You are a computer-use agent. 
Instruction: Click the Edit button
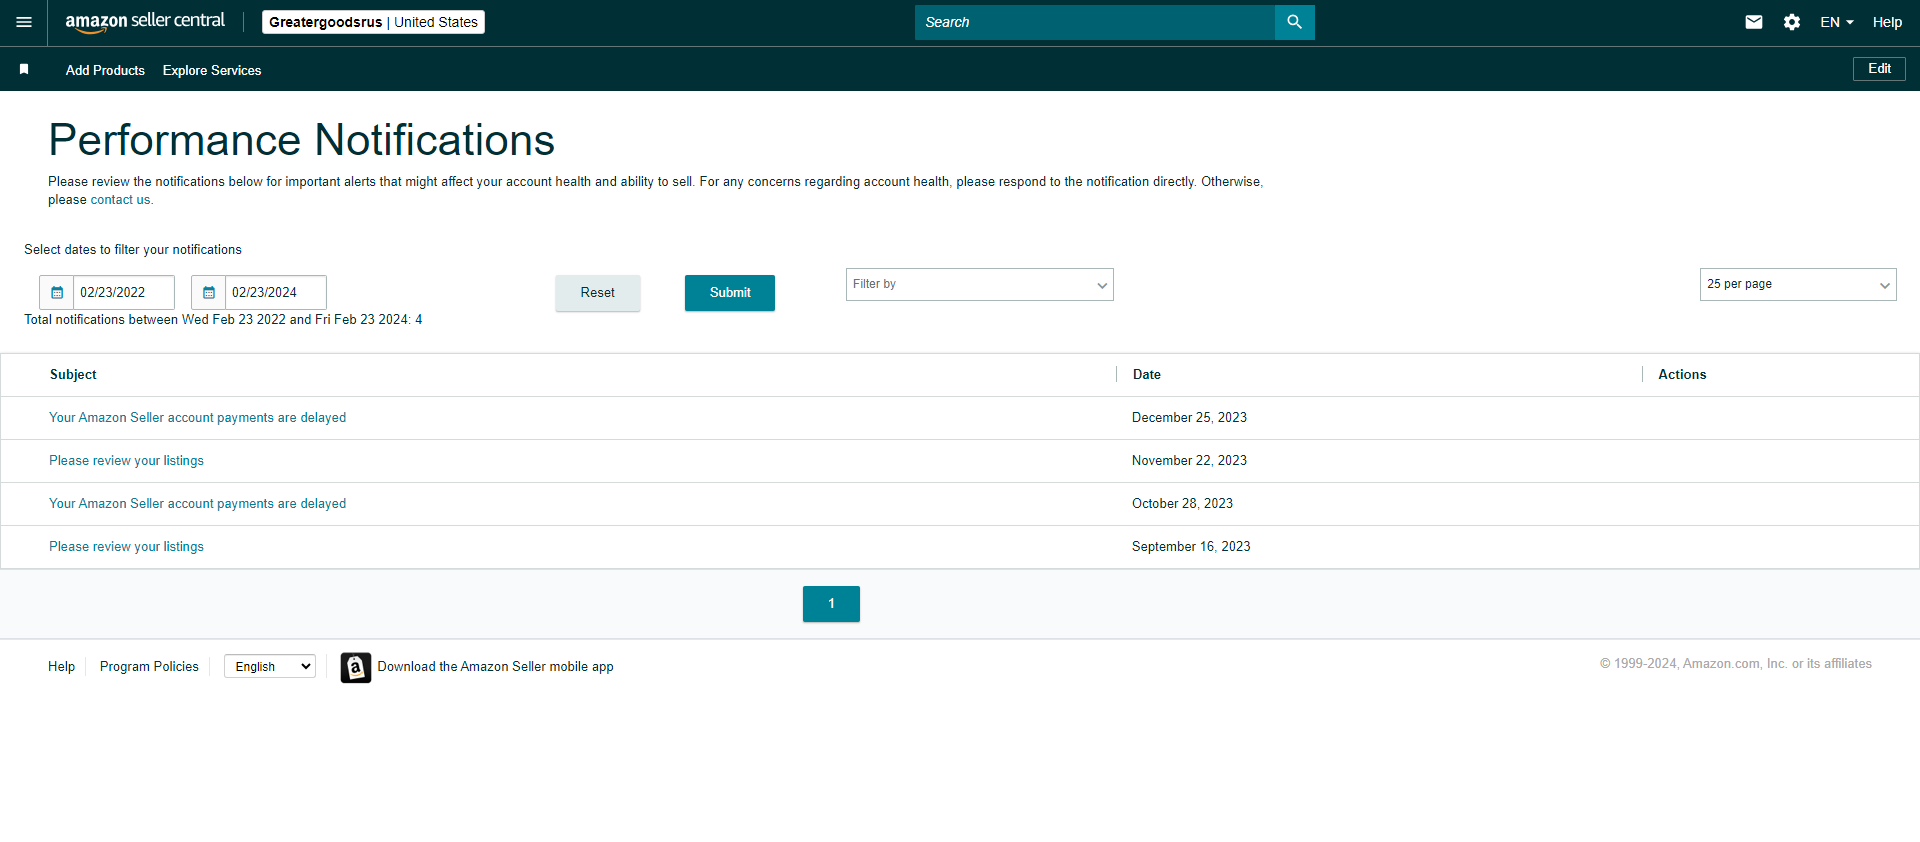(x=1879, y=69)
